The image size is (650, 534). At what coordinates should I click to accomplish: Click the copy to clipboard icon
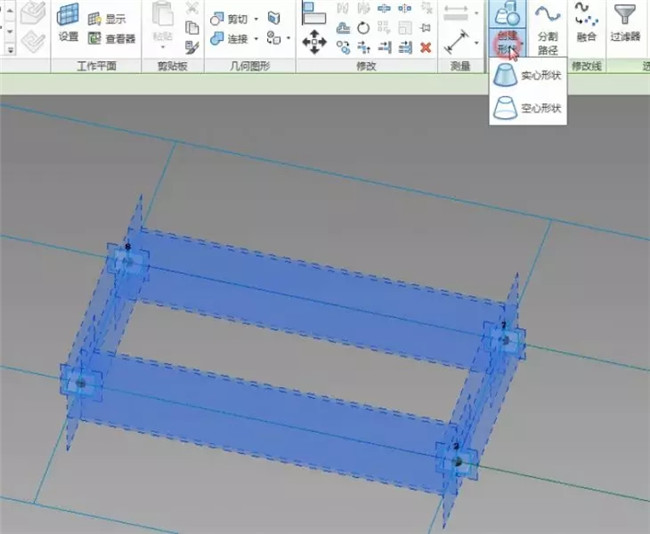pos(192,28)
